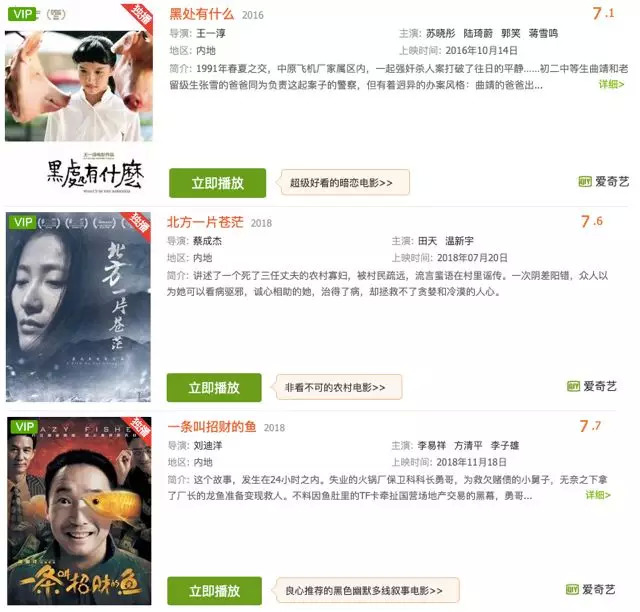The image size is (640, 612).
Task: Click the iQiyi logo for 黑处有什么
Action: [x=604, y=182]
